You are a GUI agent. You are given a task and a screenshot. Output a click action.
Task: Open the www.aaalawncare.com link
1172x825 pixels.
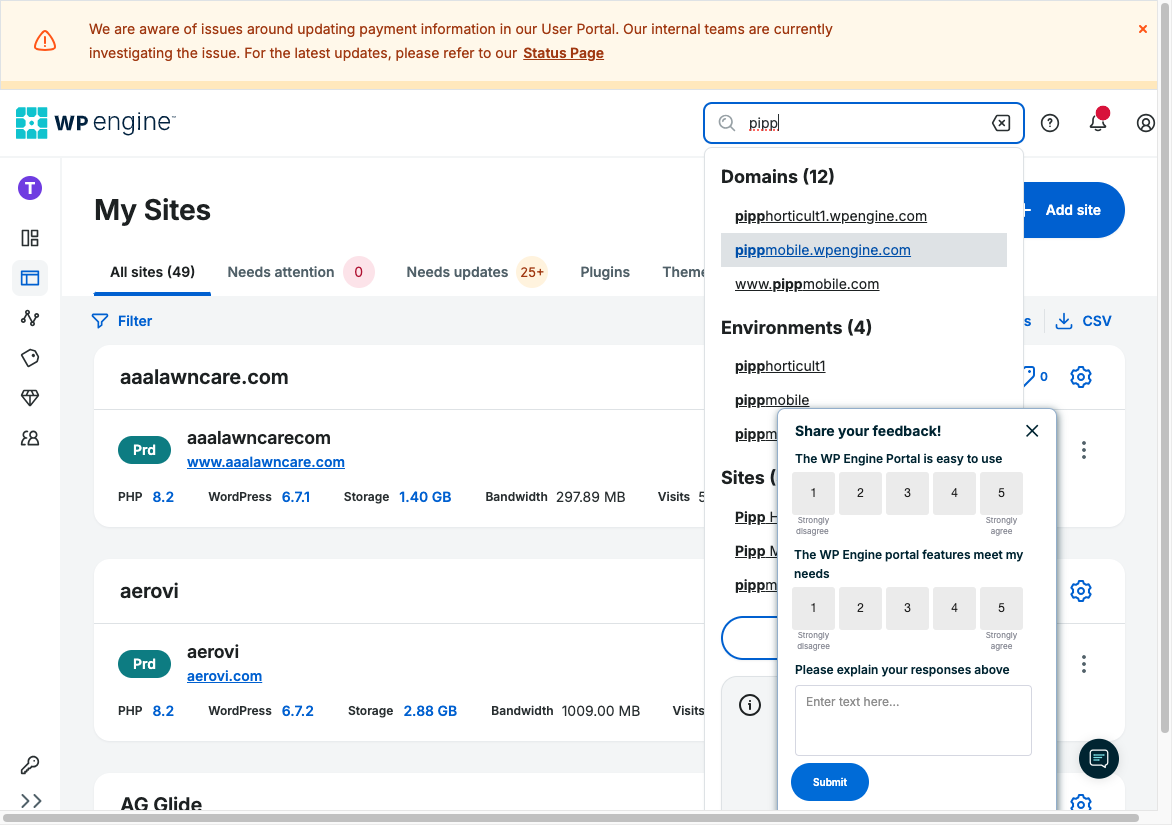265,462
